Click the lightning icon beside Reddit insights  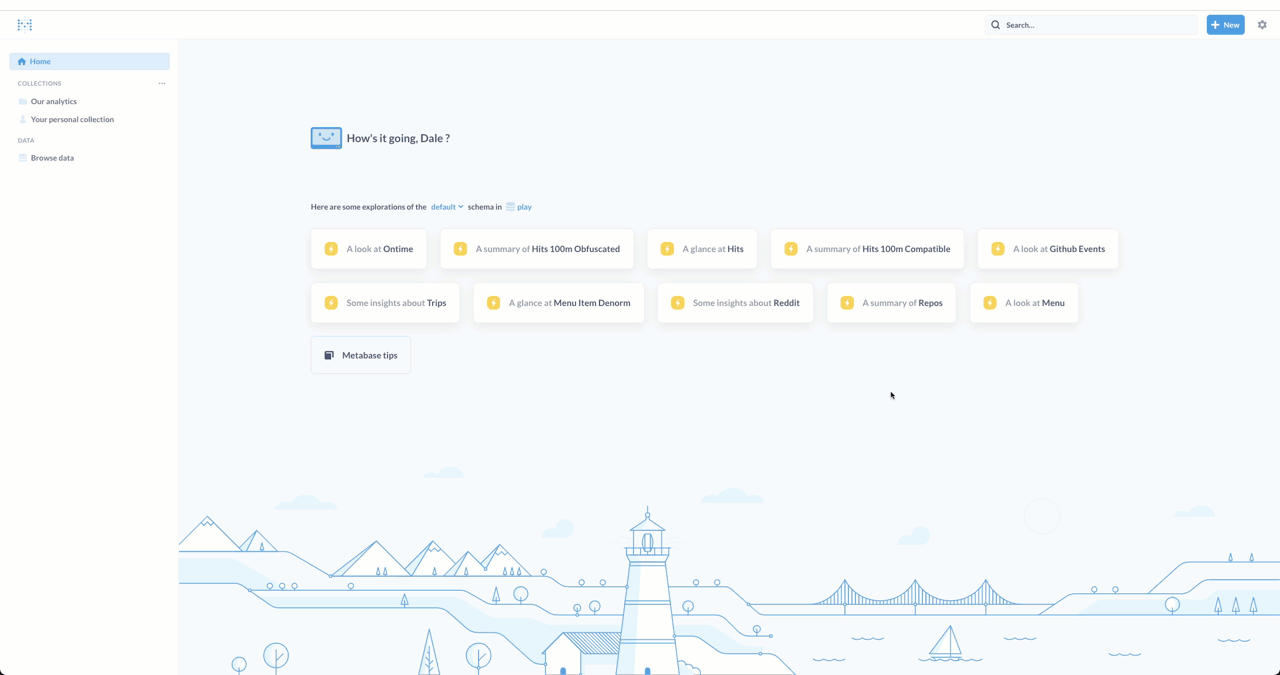pos(678,303)
